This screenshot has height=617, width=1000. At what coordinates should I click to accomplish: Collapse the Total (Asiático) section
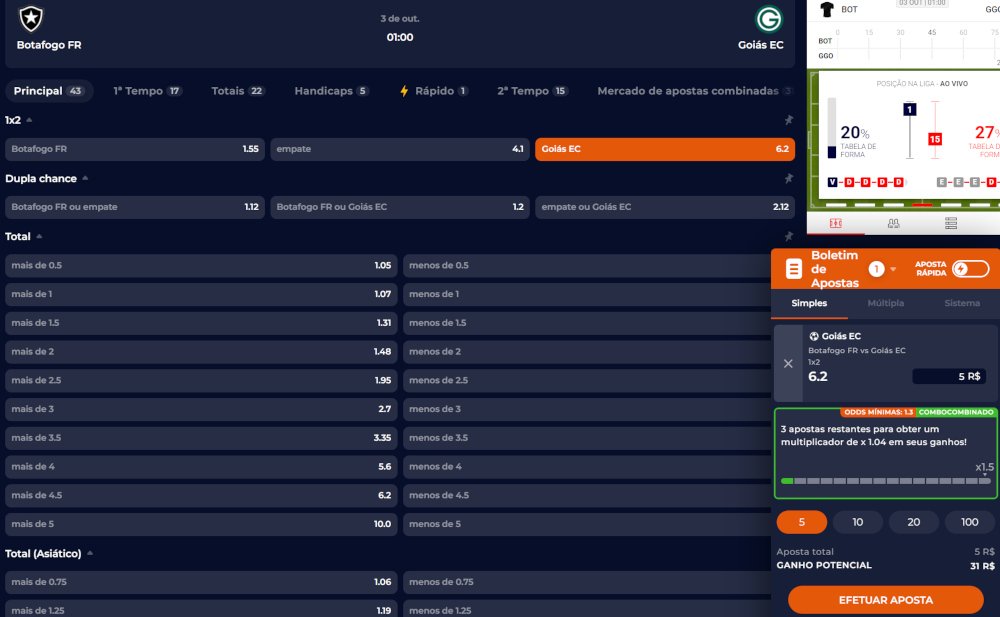pyautogui.click(x=88, y=554)
